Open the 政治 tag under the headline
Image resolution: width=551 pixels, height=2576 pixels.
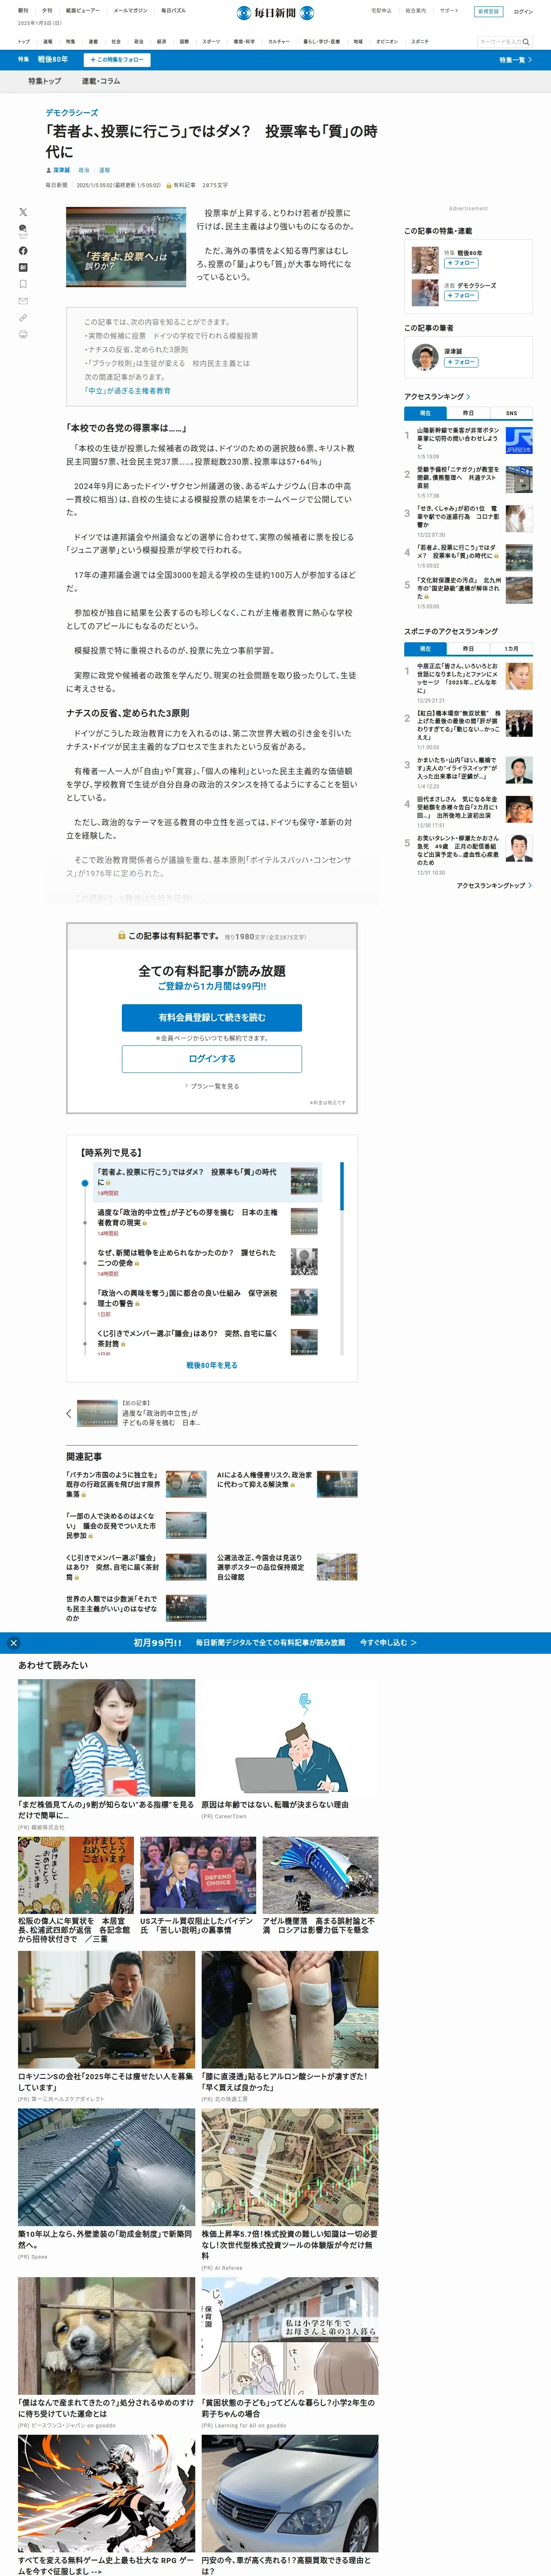(84, 170)
